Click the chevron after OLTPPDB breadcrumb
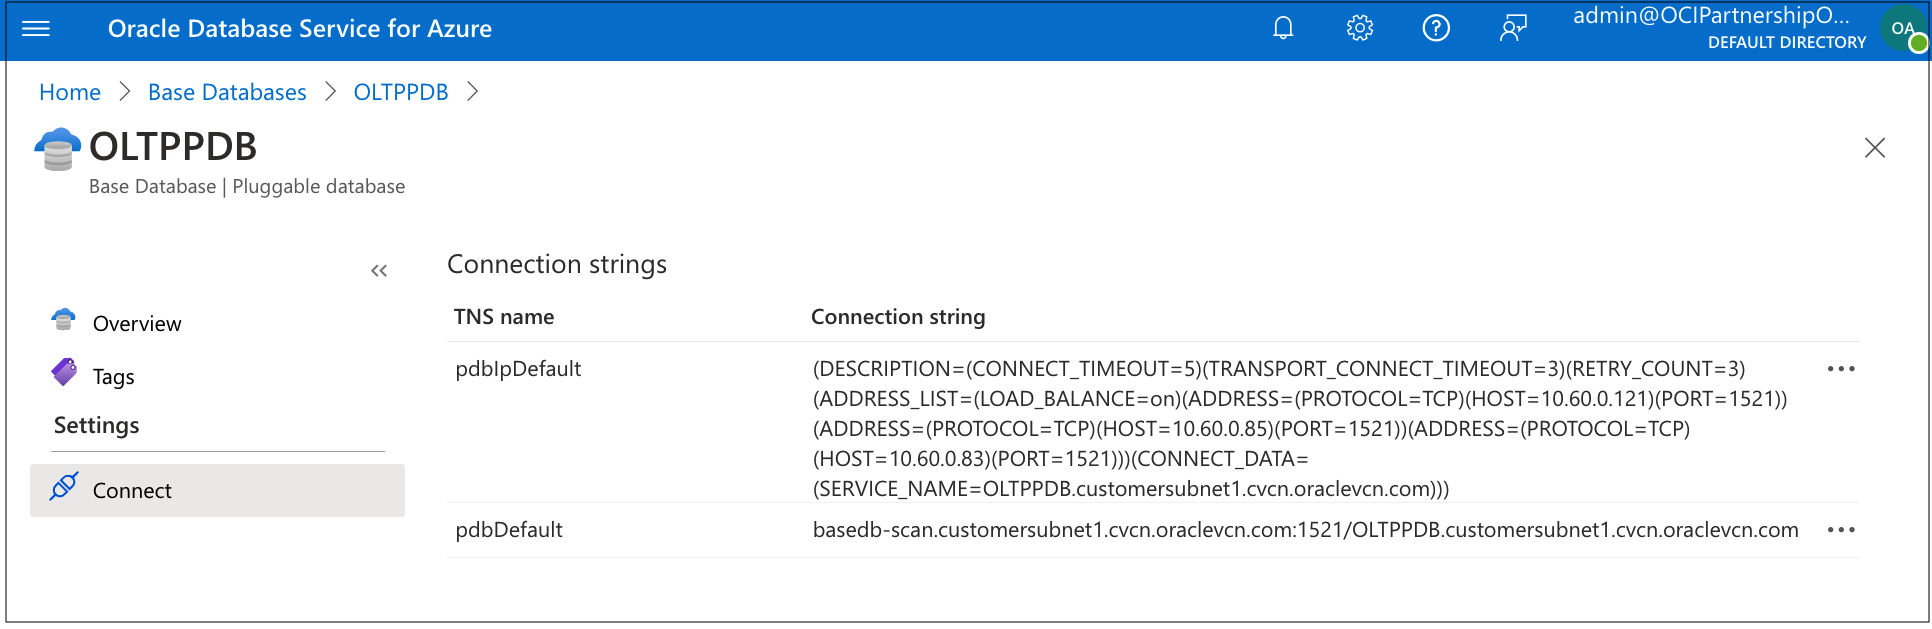This screenshot has height=629, width=1932. pyautogui.click(x=473, y=92)
